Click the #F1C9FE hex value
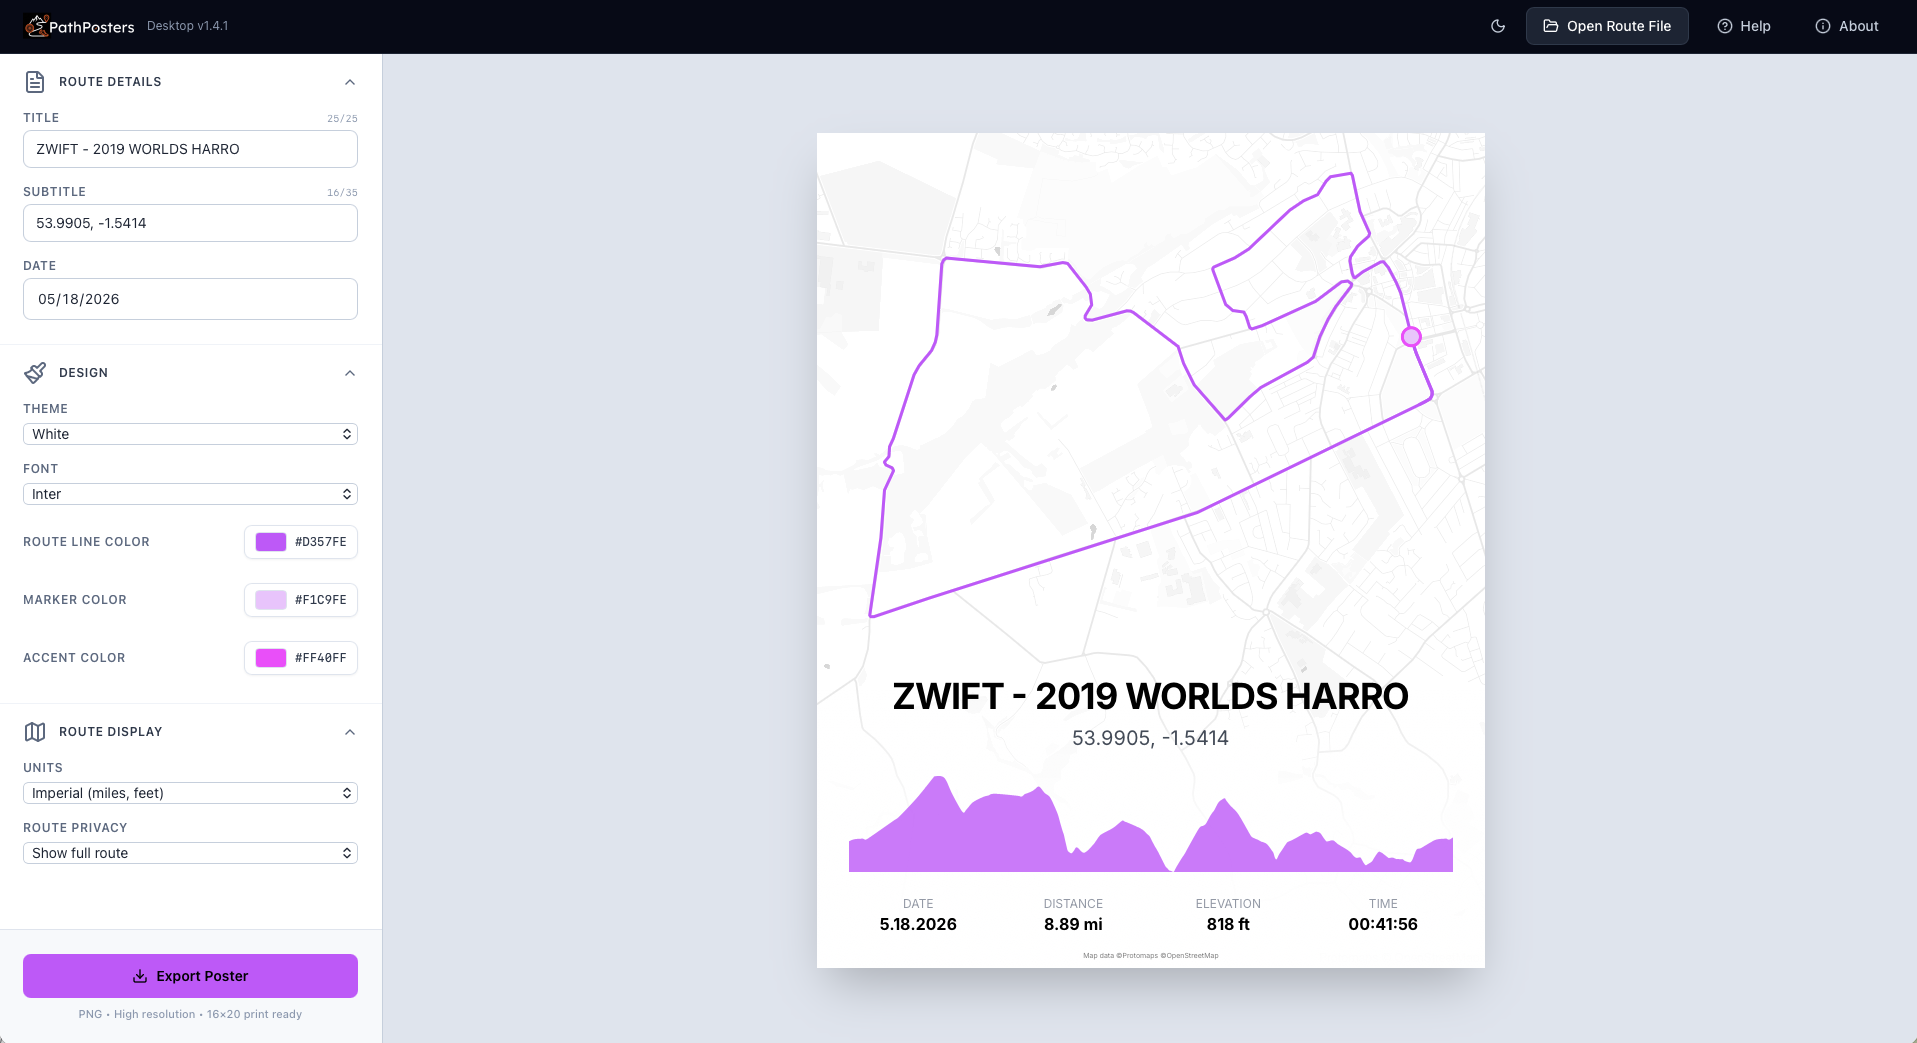This screenshot has width=1917, height=1043. 321,600
